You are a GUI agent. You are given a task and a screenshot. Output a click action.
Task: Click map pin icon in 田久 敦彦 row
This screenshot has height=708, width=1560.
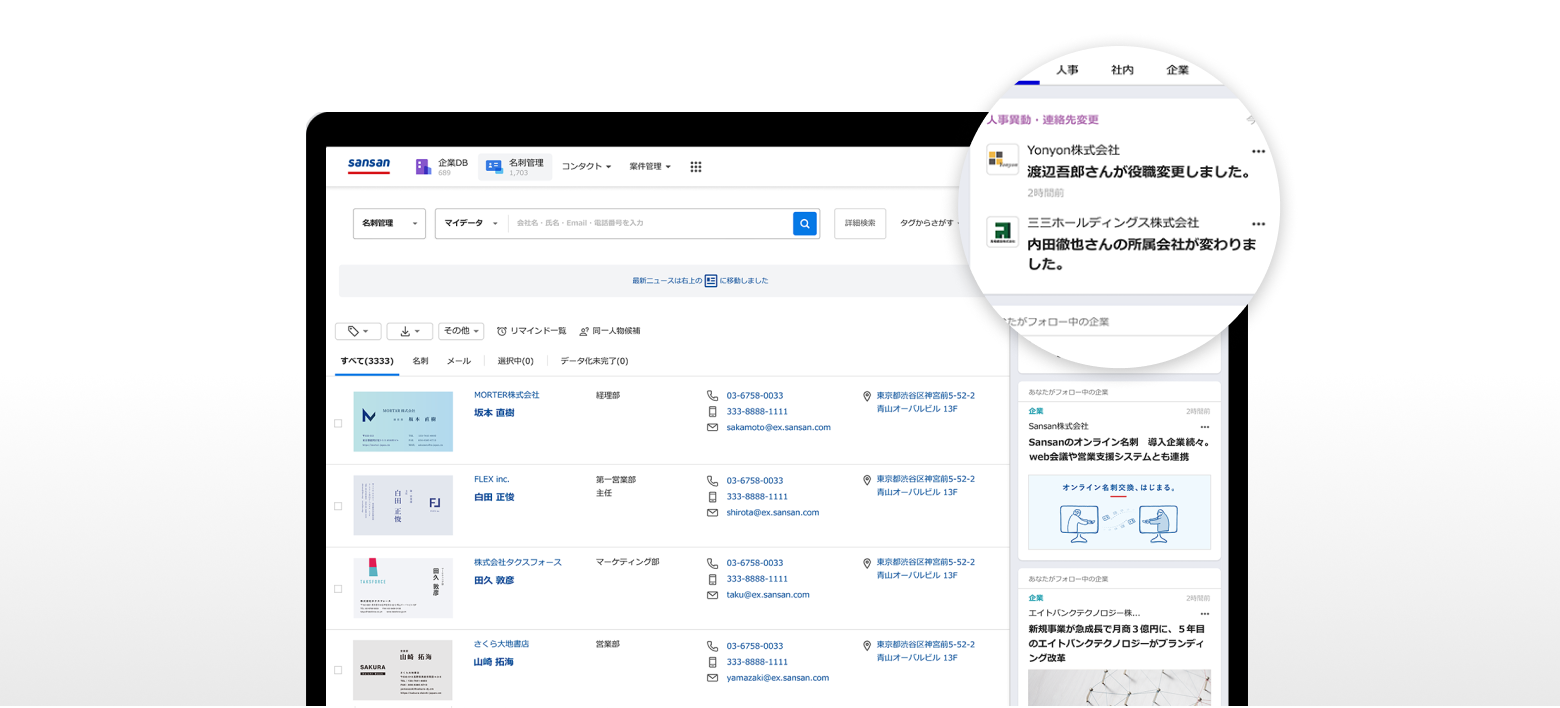867,563
